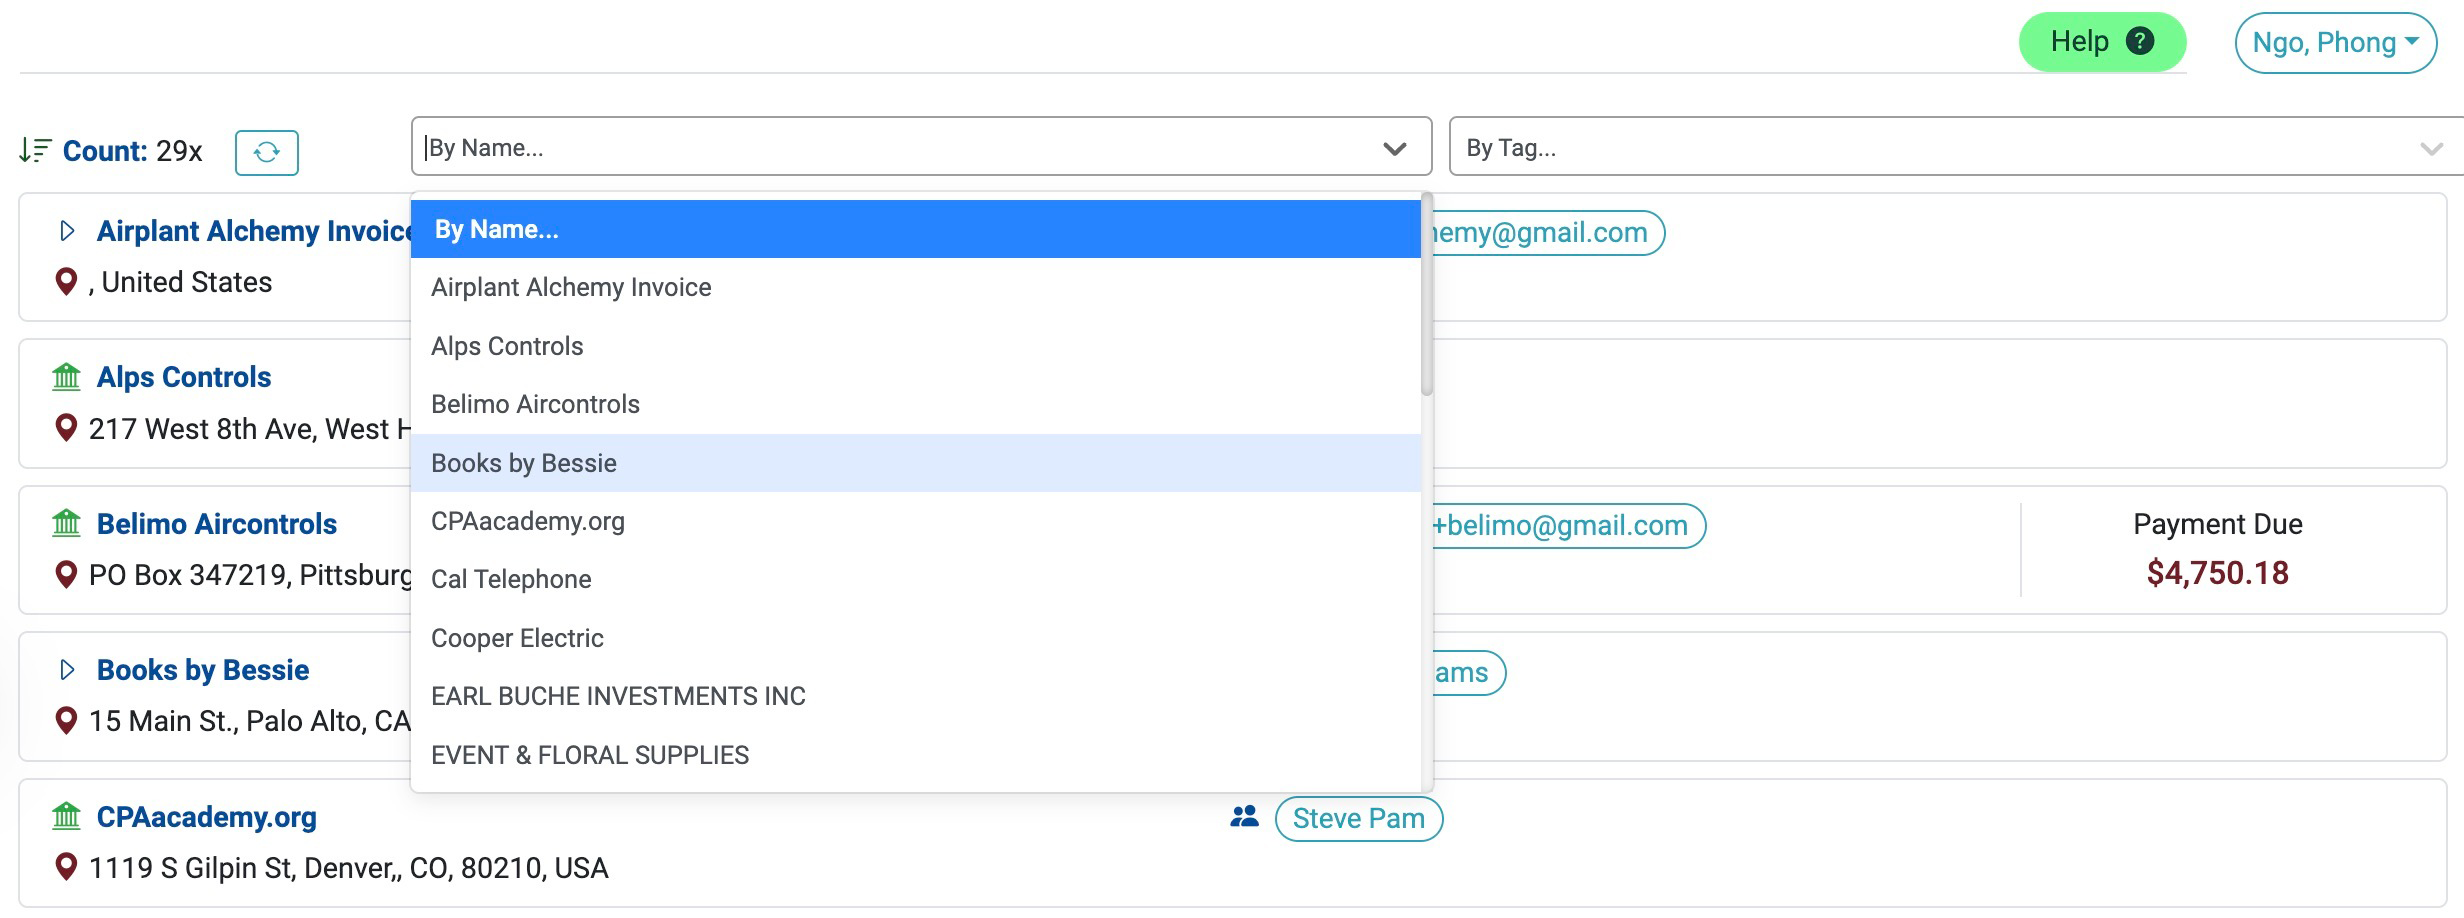
Task: Select the highlighted By Name... option
Action: point(916,229)
